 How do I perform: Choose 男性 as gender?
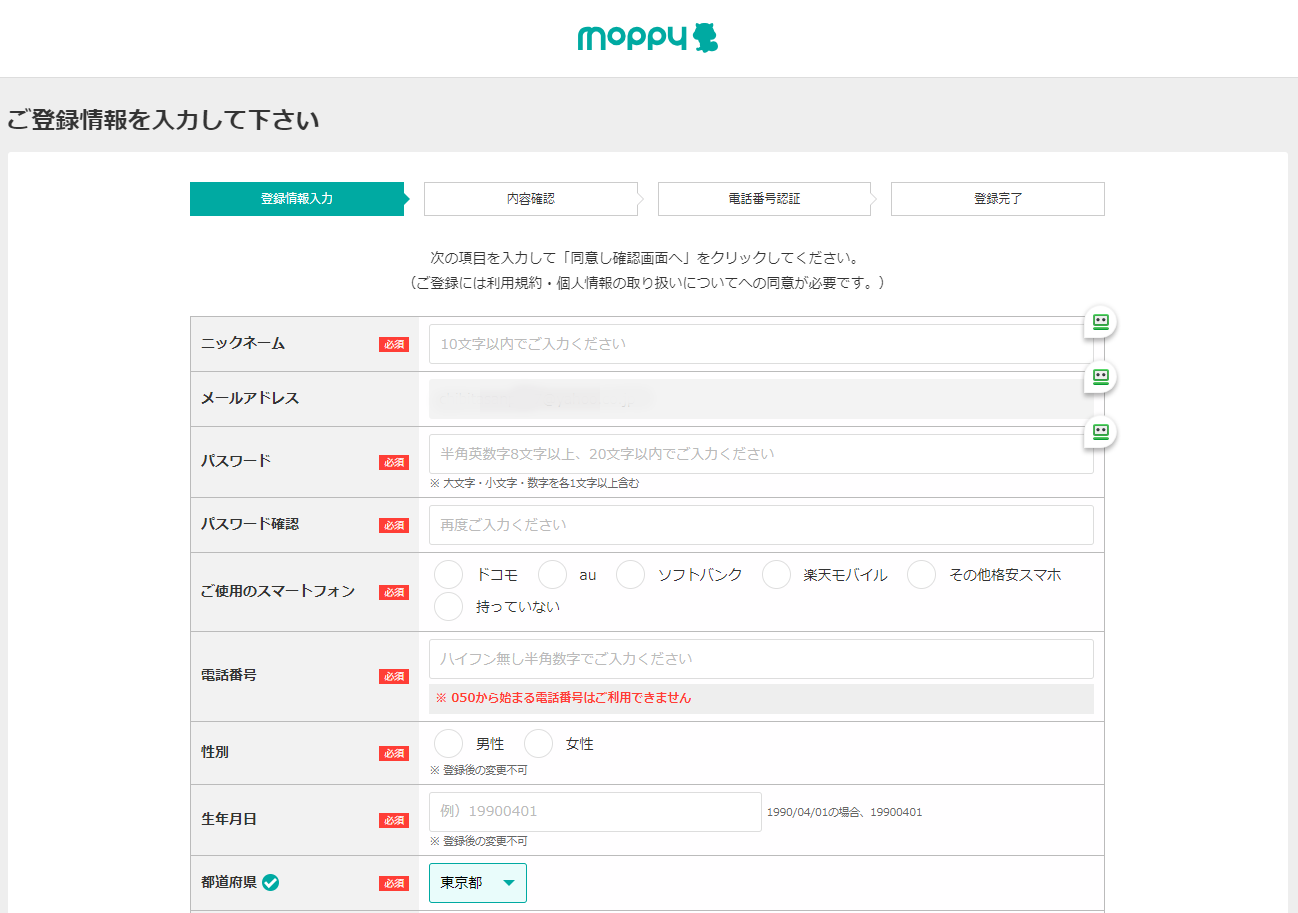(447, 744)
